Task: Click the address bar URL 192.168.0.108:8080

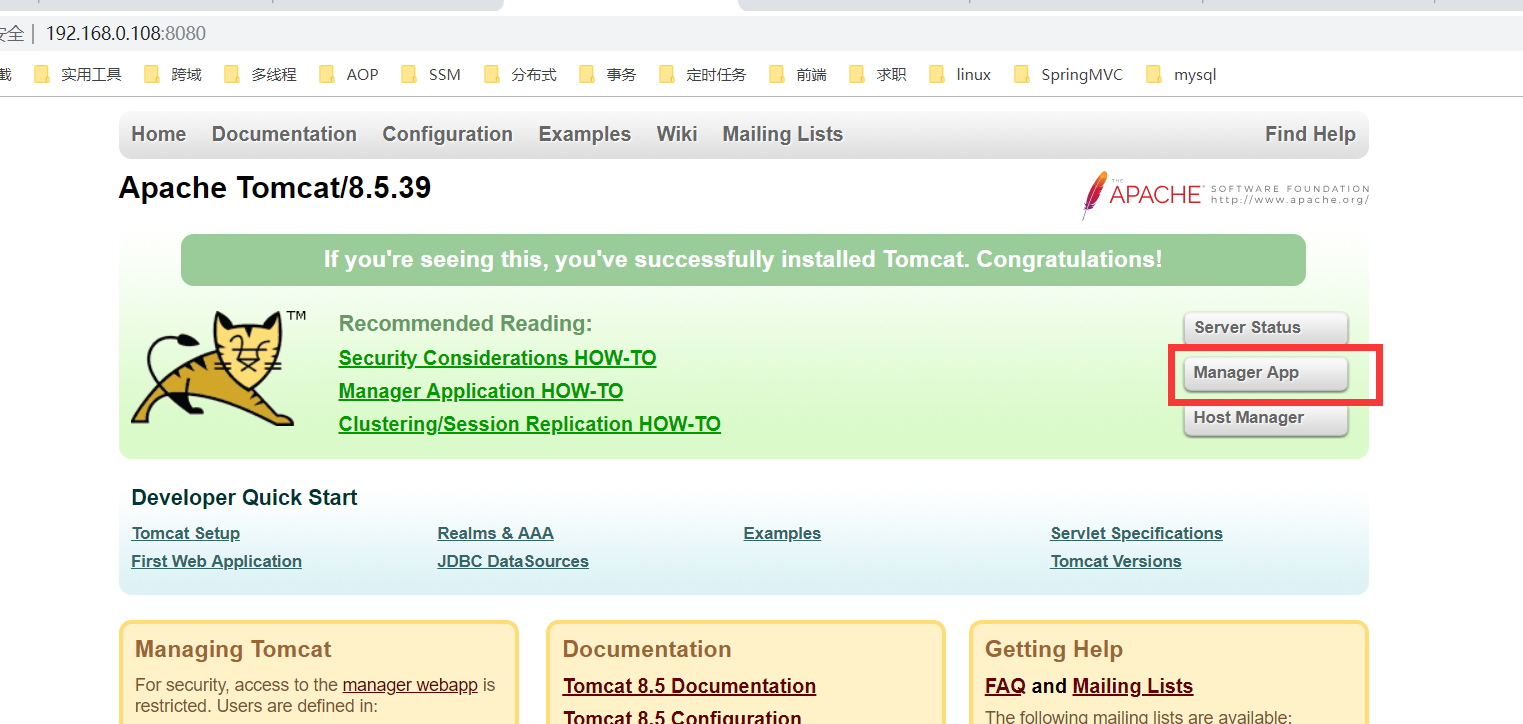Action: click(x=126, y=34)
